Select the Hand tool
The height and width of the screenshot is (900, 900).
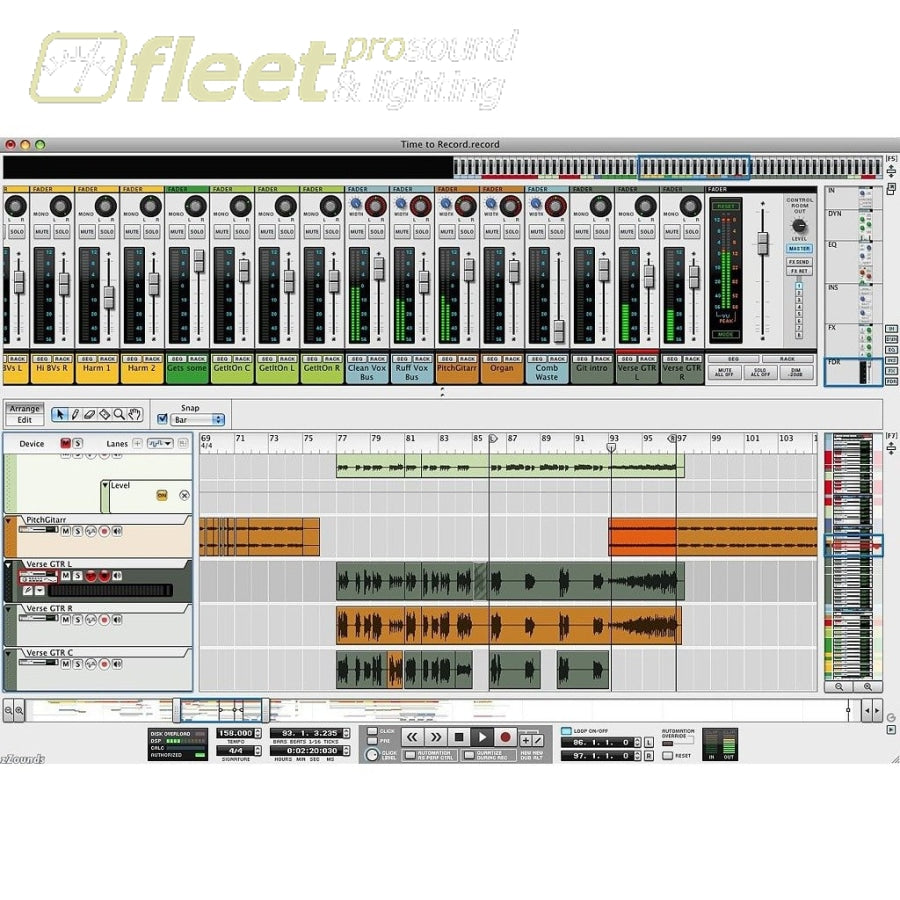coord(134,413)
